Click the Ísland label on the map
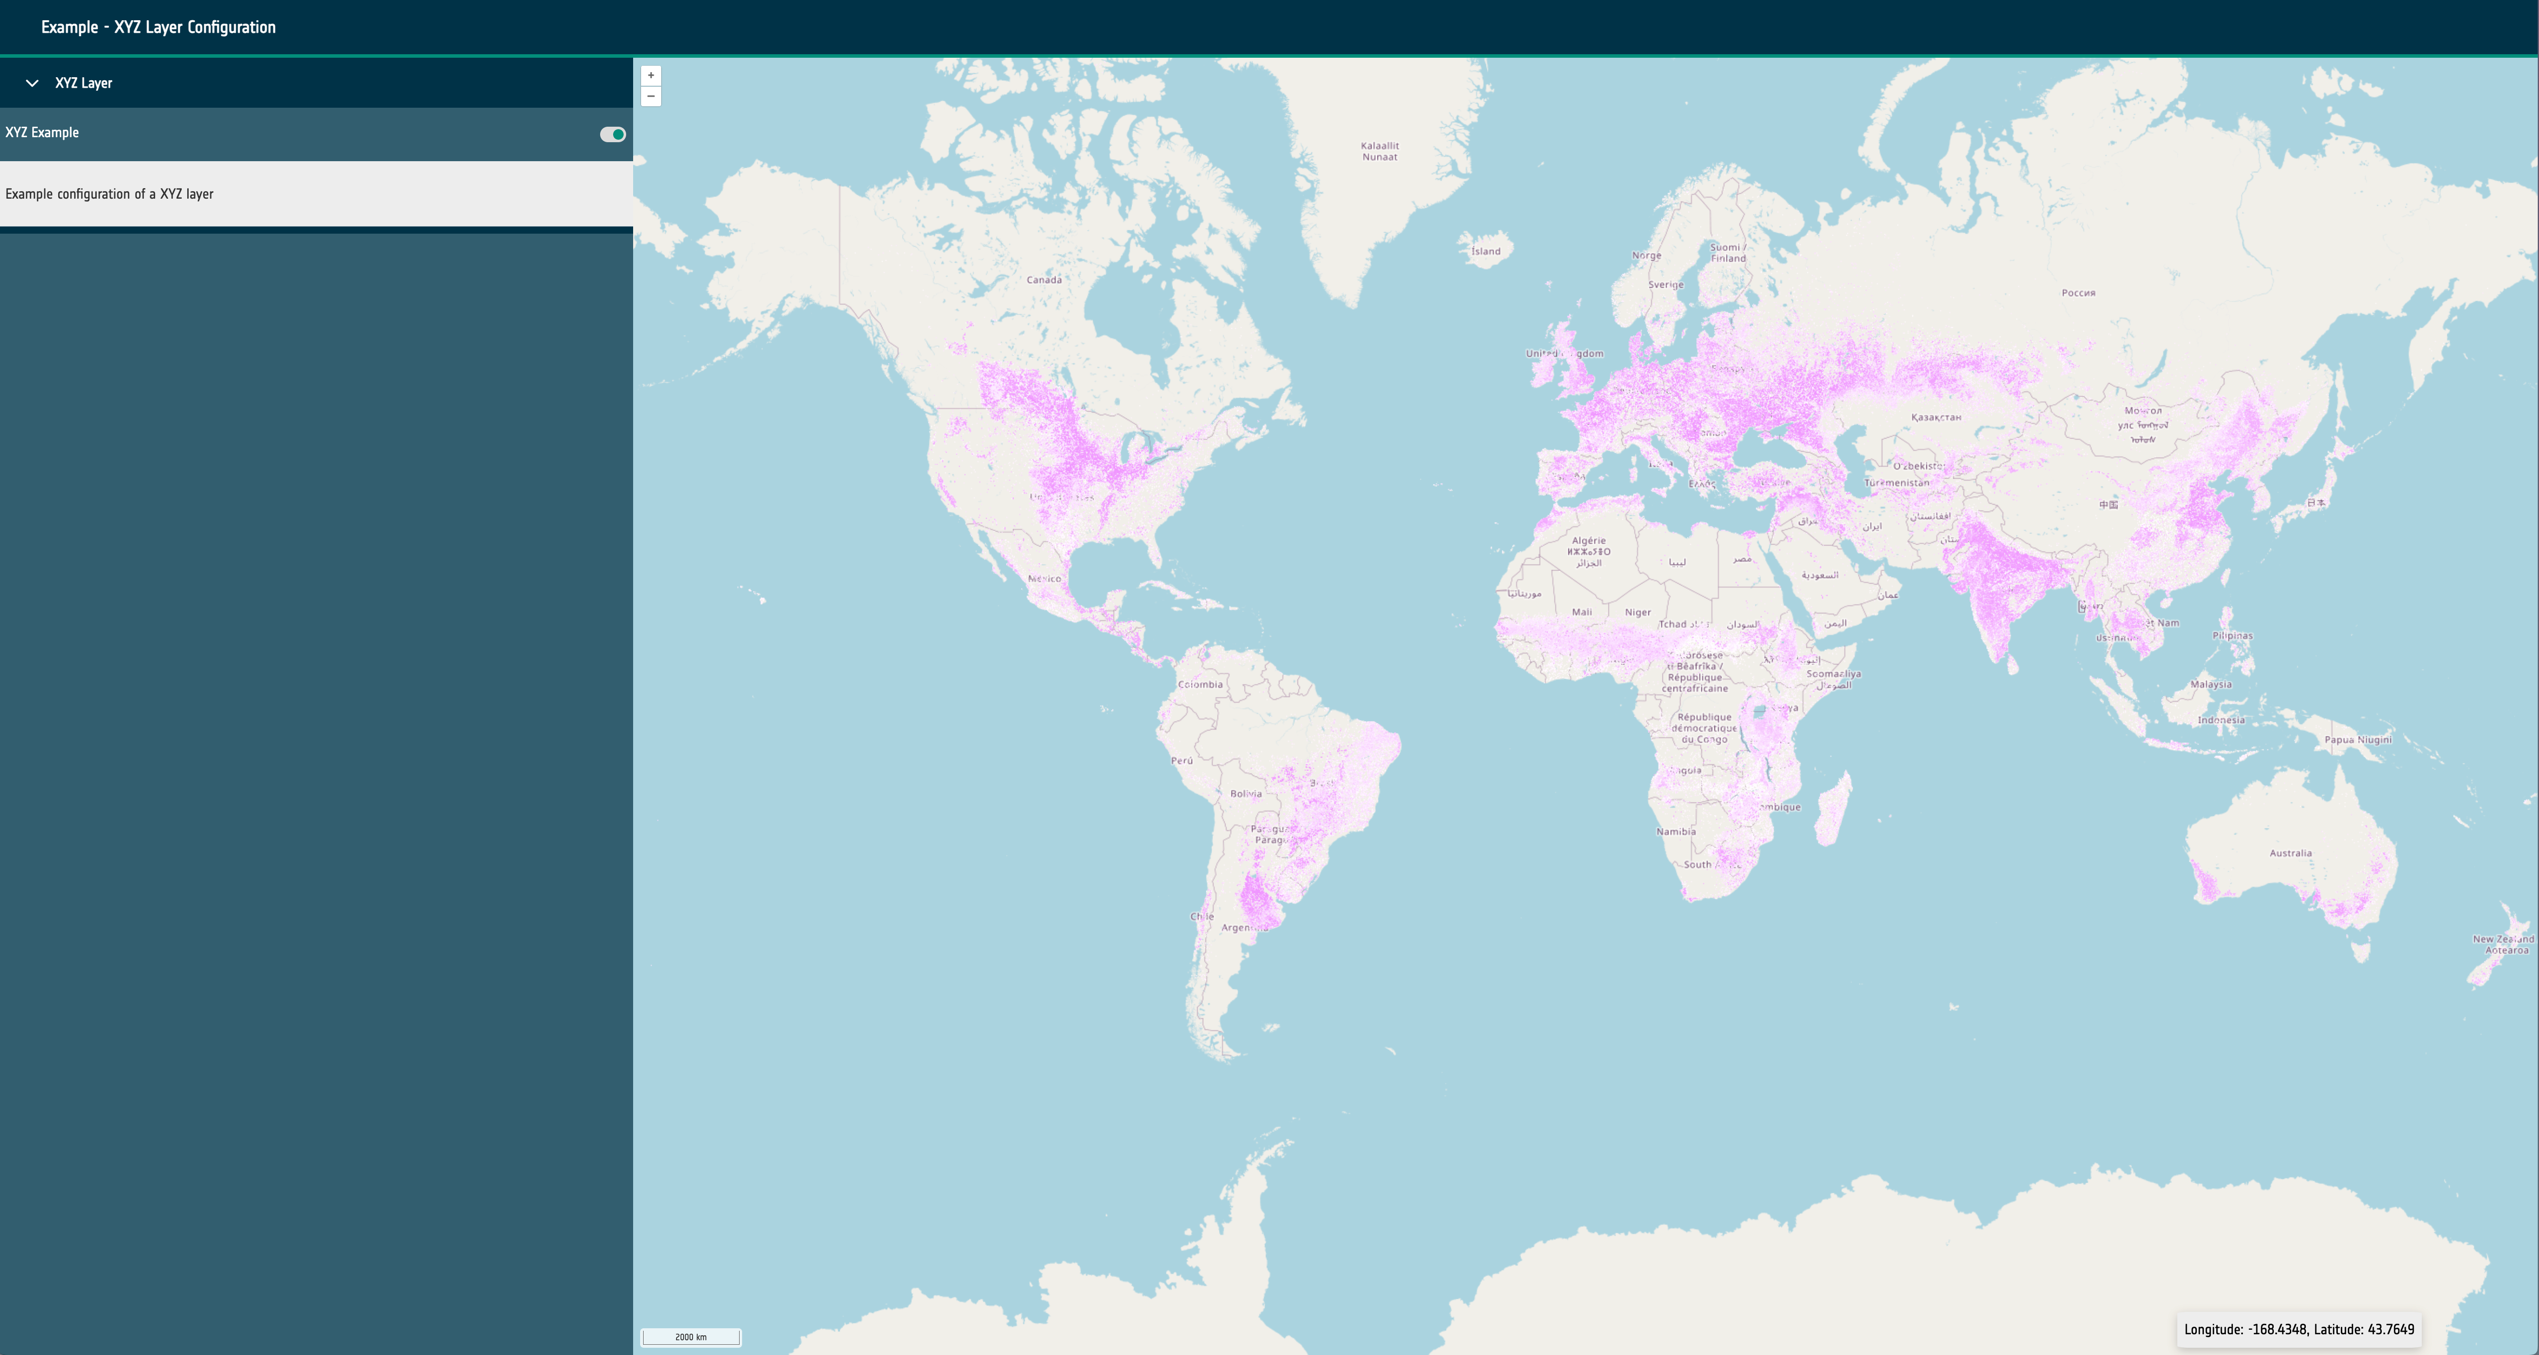Image resolution: width=2539 pixels, height=1355 pixels. (x=1485, y=251)
